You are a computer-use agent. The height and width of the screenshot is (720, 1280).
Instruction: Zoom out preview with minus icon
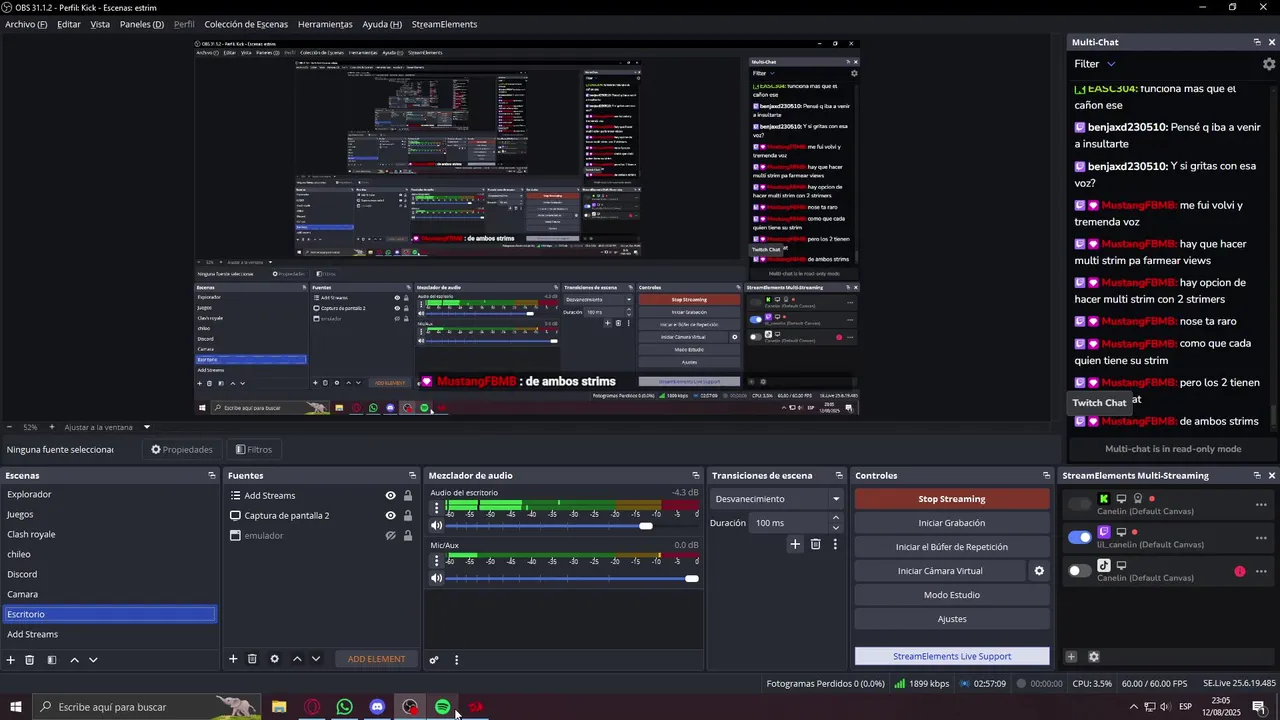coord(9,427)
